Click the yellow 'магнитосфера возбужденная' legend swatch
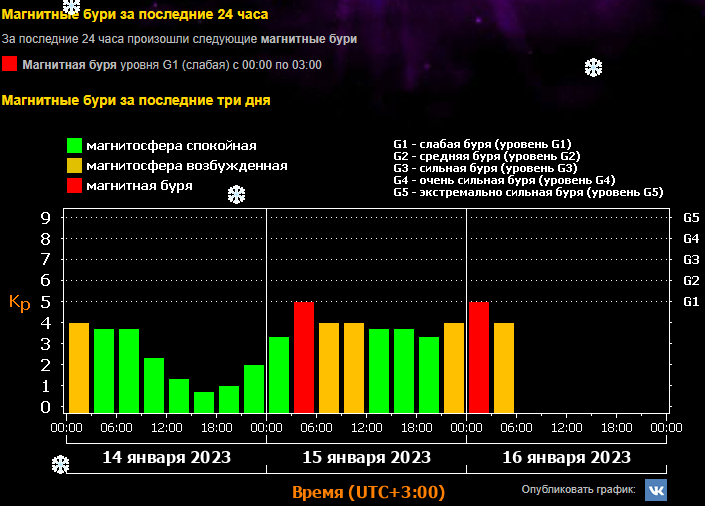Screen dimensions: 705x506 pos(74,166)
